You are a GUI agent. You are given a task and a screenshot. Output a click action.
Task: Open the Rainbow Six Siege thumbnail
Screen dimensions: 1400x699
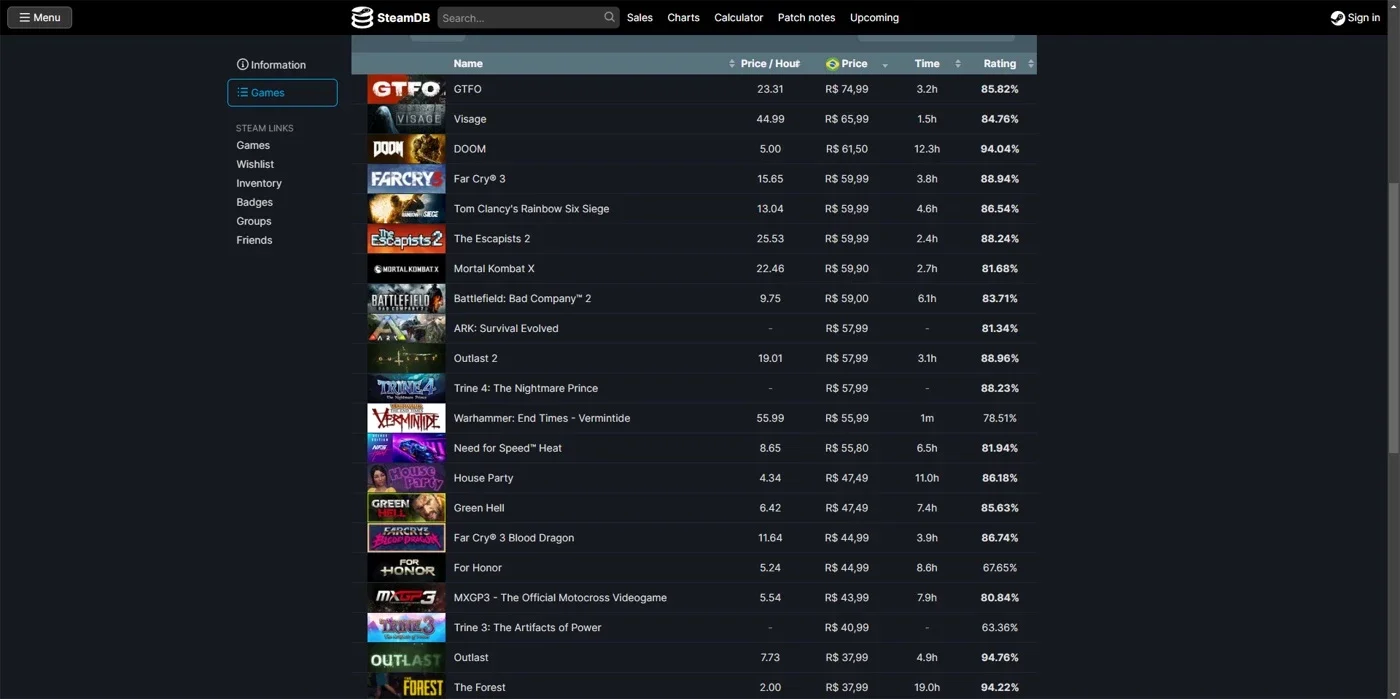406,209
